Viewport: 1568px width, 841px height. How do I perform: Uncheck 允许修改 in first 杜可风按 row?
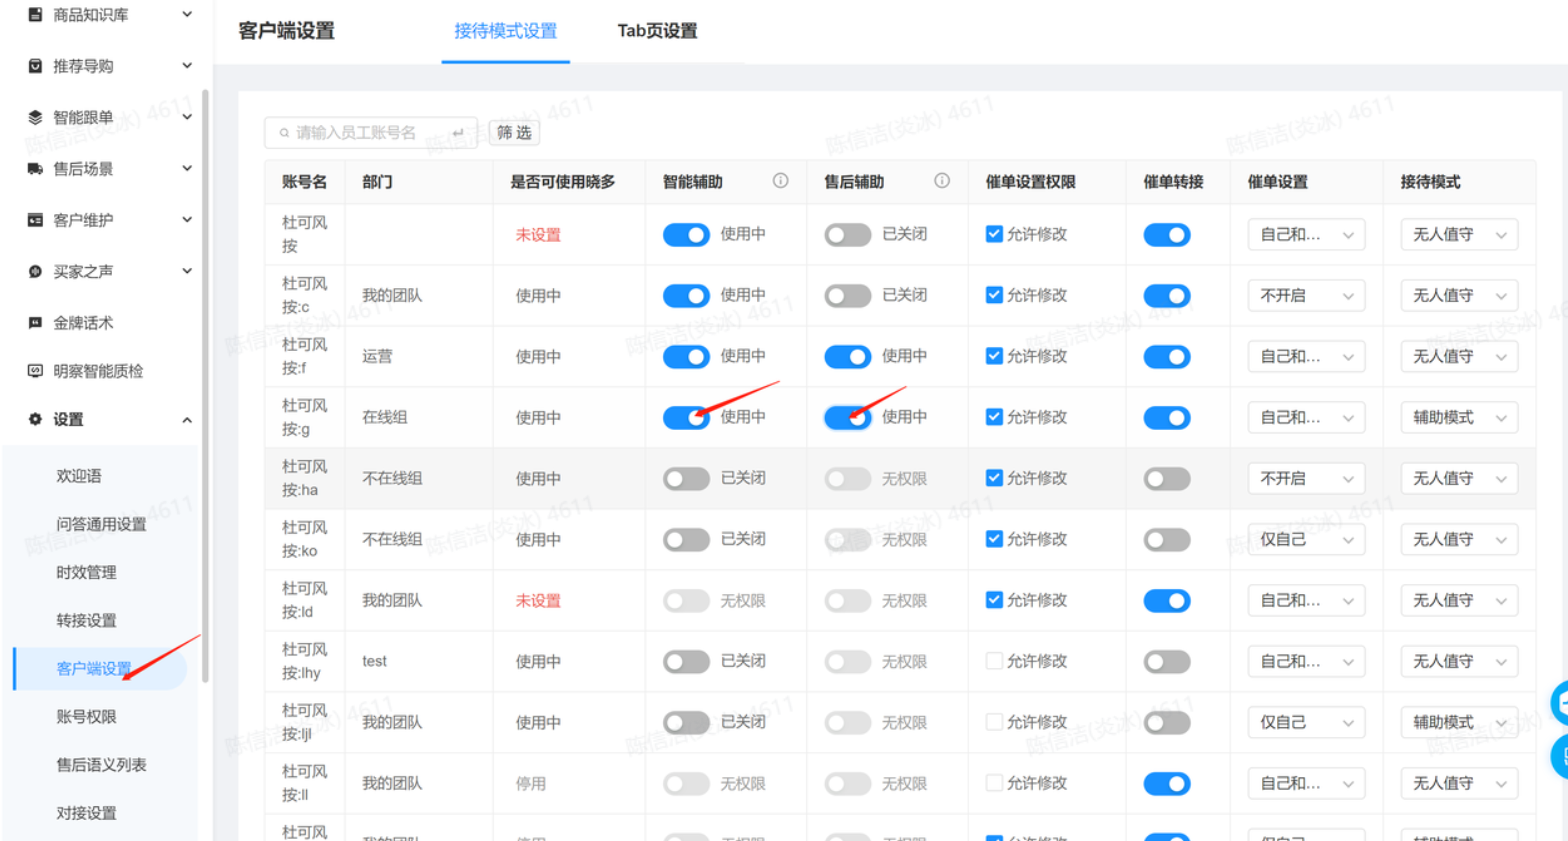994,234
